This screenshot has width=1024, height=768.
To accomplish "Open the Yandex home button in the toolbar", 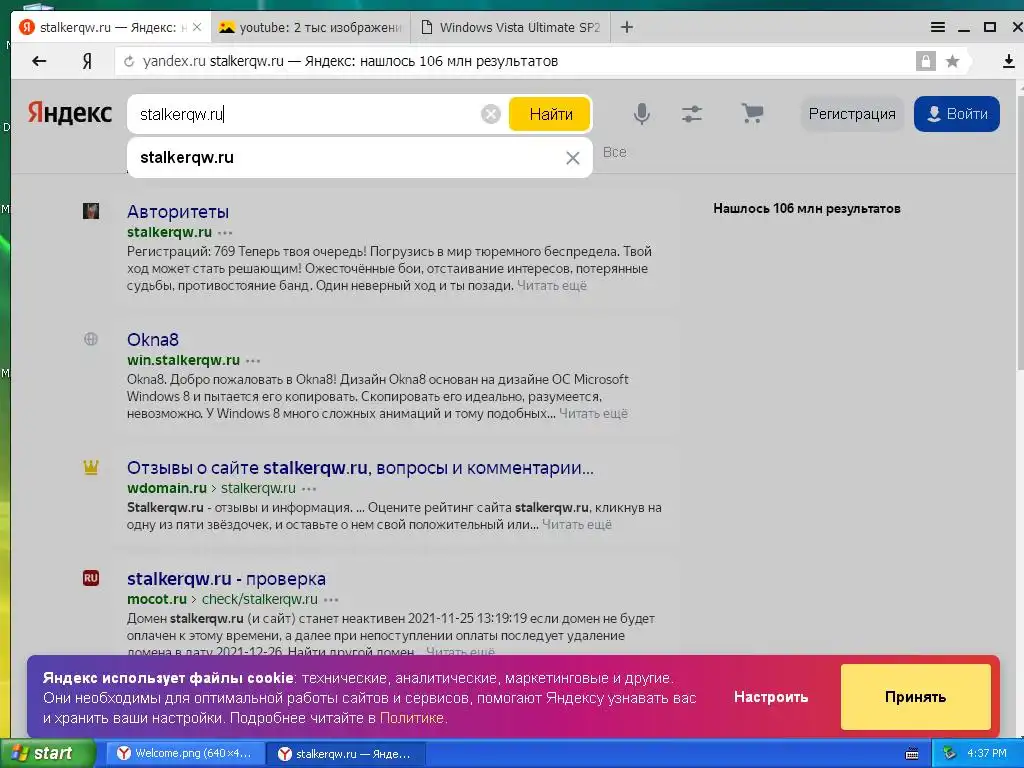I will 87,61.
